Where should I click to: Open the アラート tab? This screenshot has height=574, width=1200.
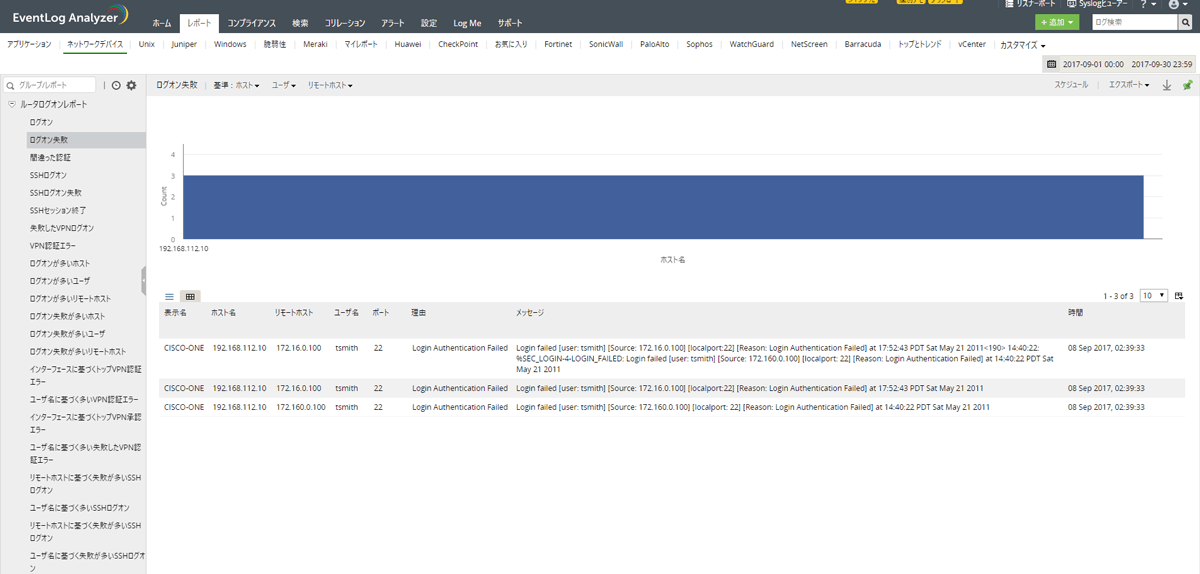coord(393,22)
